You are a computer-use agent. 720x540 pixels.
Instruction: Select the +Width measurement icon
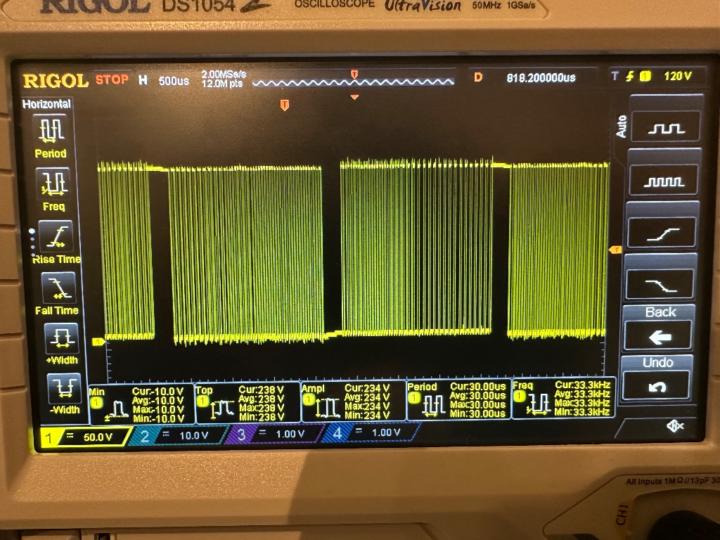click(62, 339)
